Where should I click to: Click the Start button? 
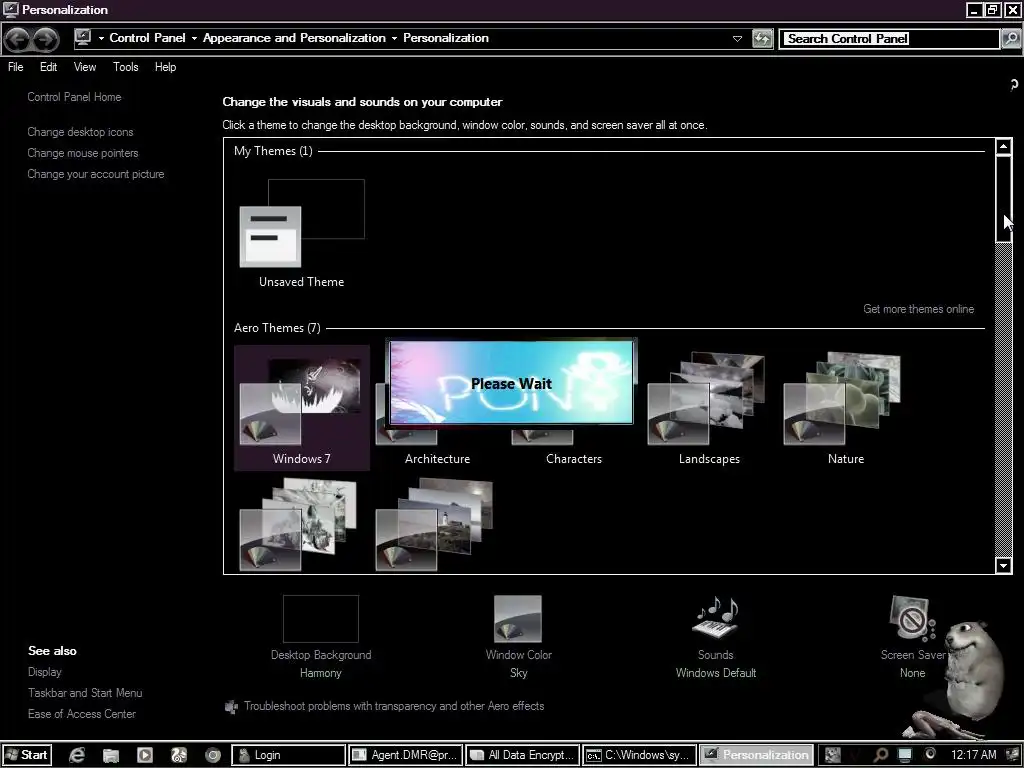click(x=27, y=755)
